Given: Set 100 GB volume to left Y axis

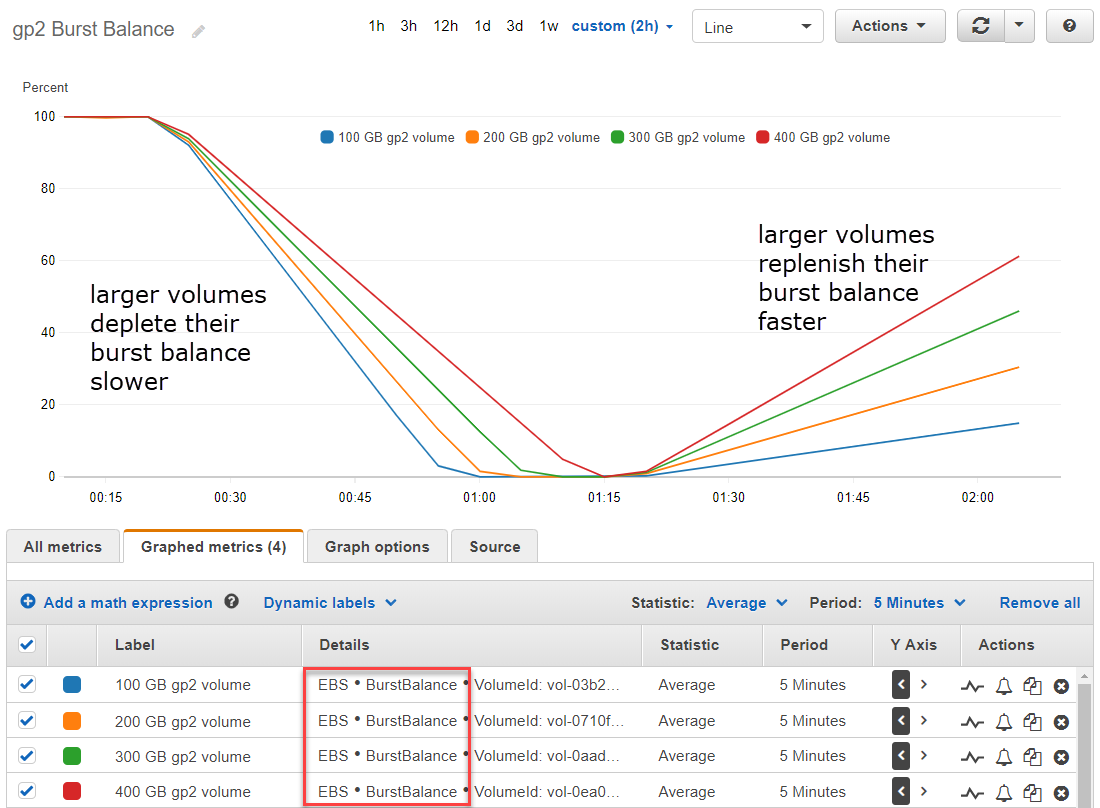Looking at the screenshot, I should [x=901, y=685].
